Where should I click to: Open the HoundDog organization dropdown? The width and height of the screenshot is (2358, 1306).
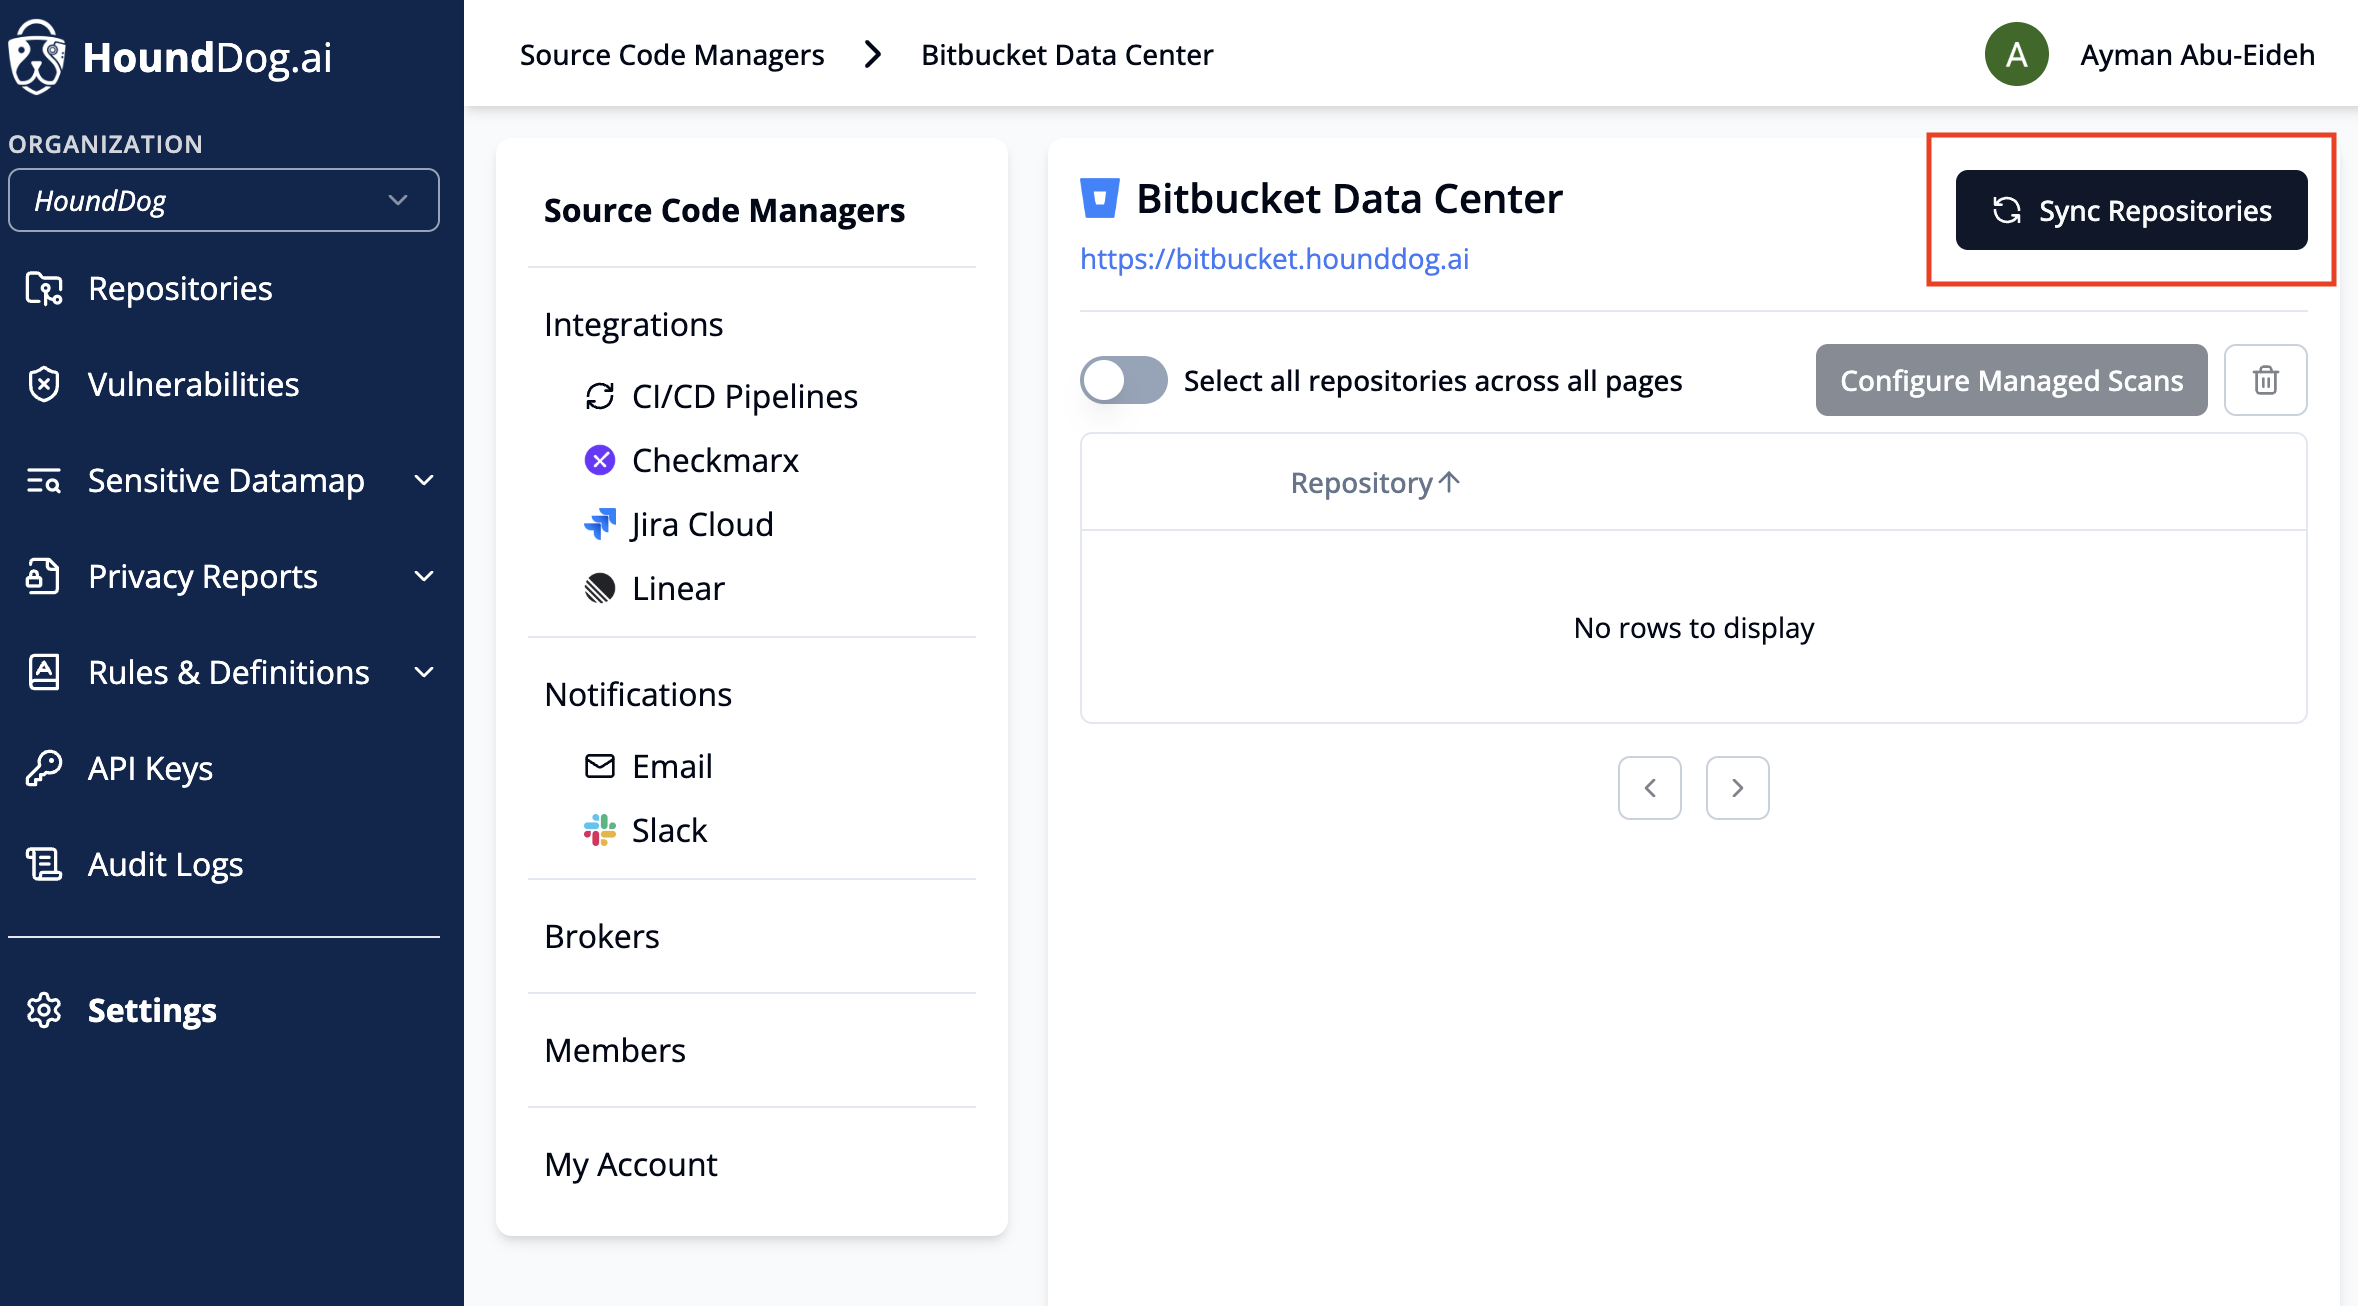click(223, 200)
